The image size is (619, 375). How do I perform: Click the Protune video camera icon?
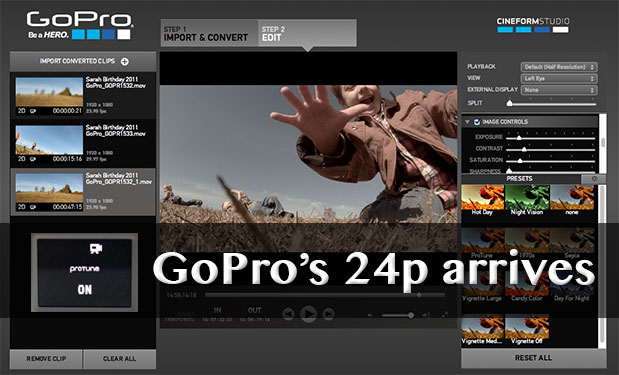[x=96, y=248]
